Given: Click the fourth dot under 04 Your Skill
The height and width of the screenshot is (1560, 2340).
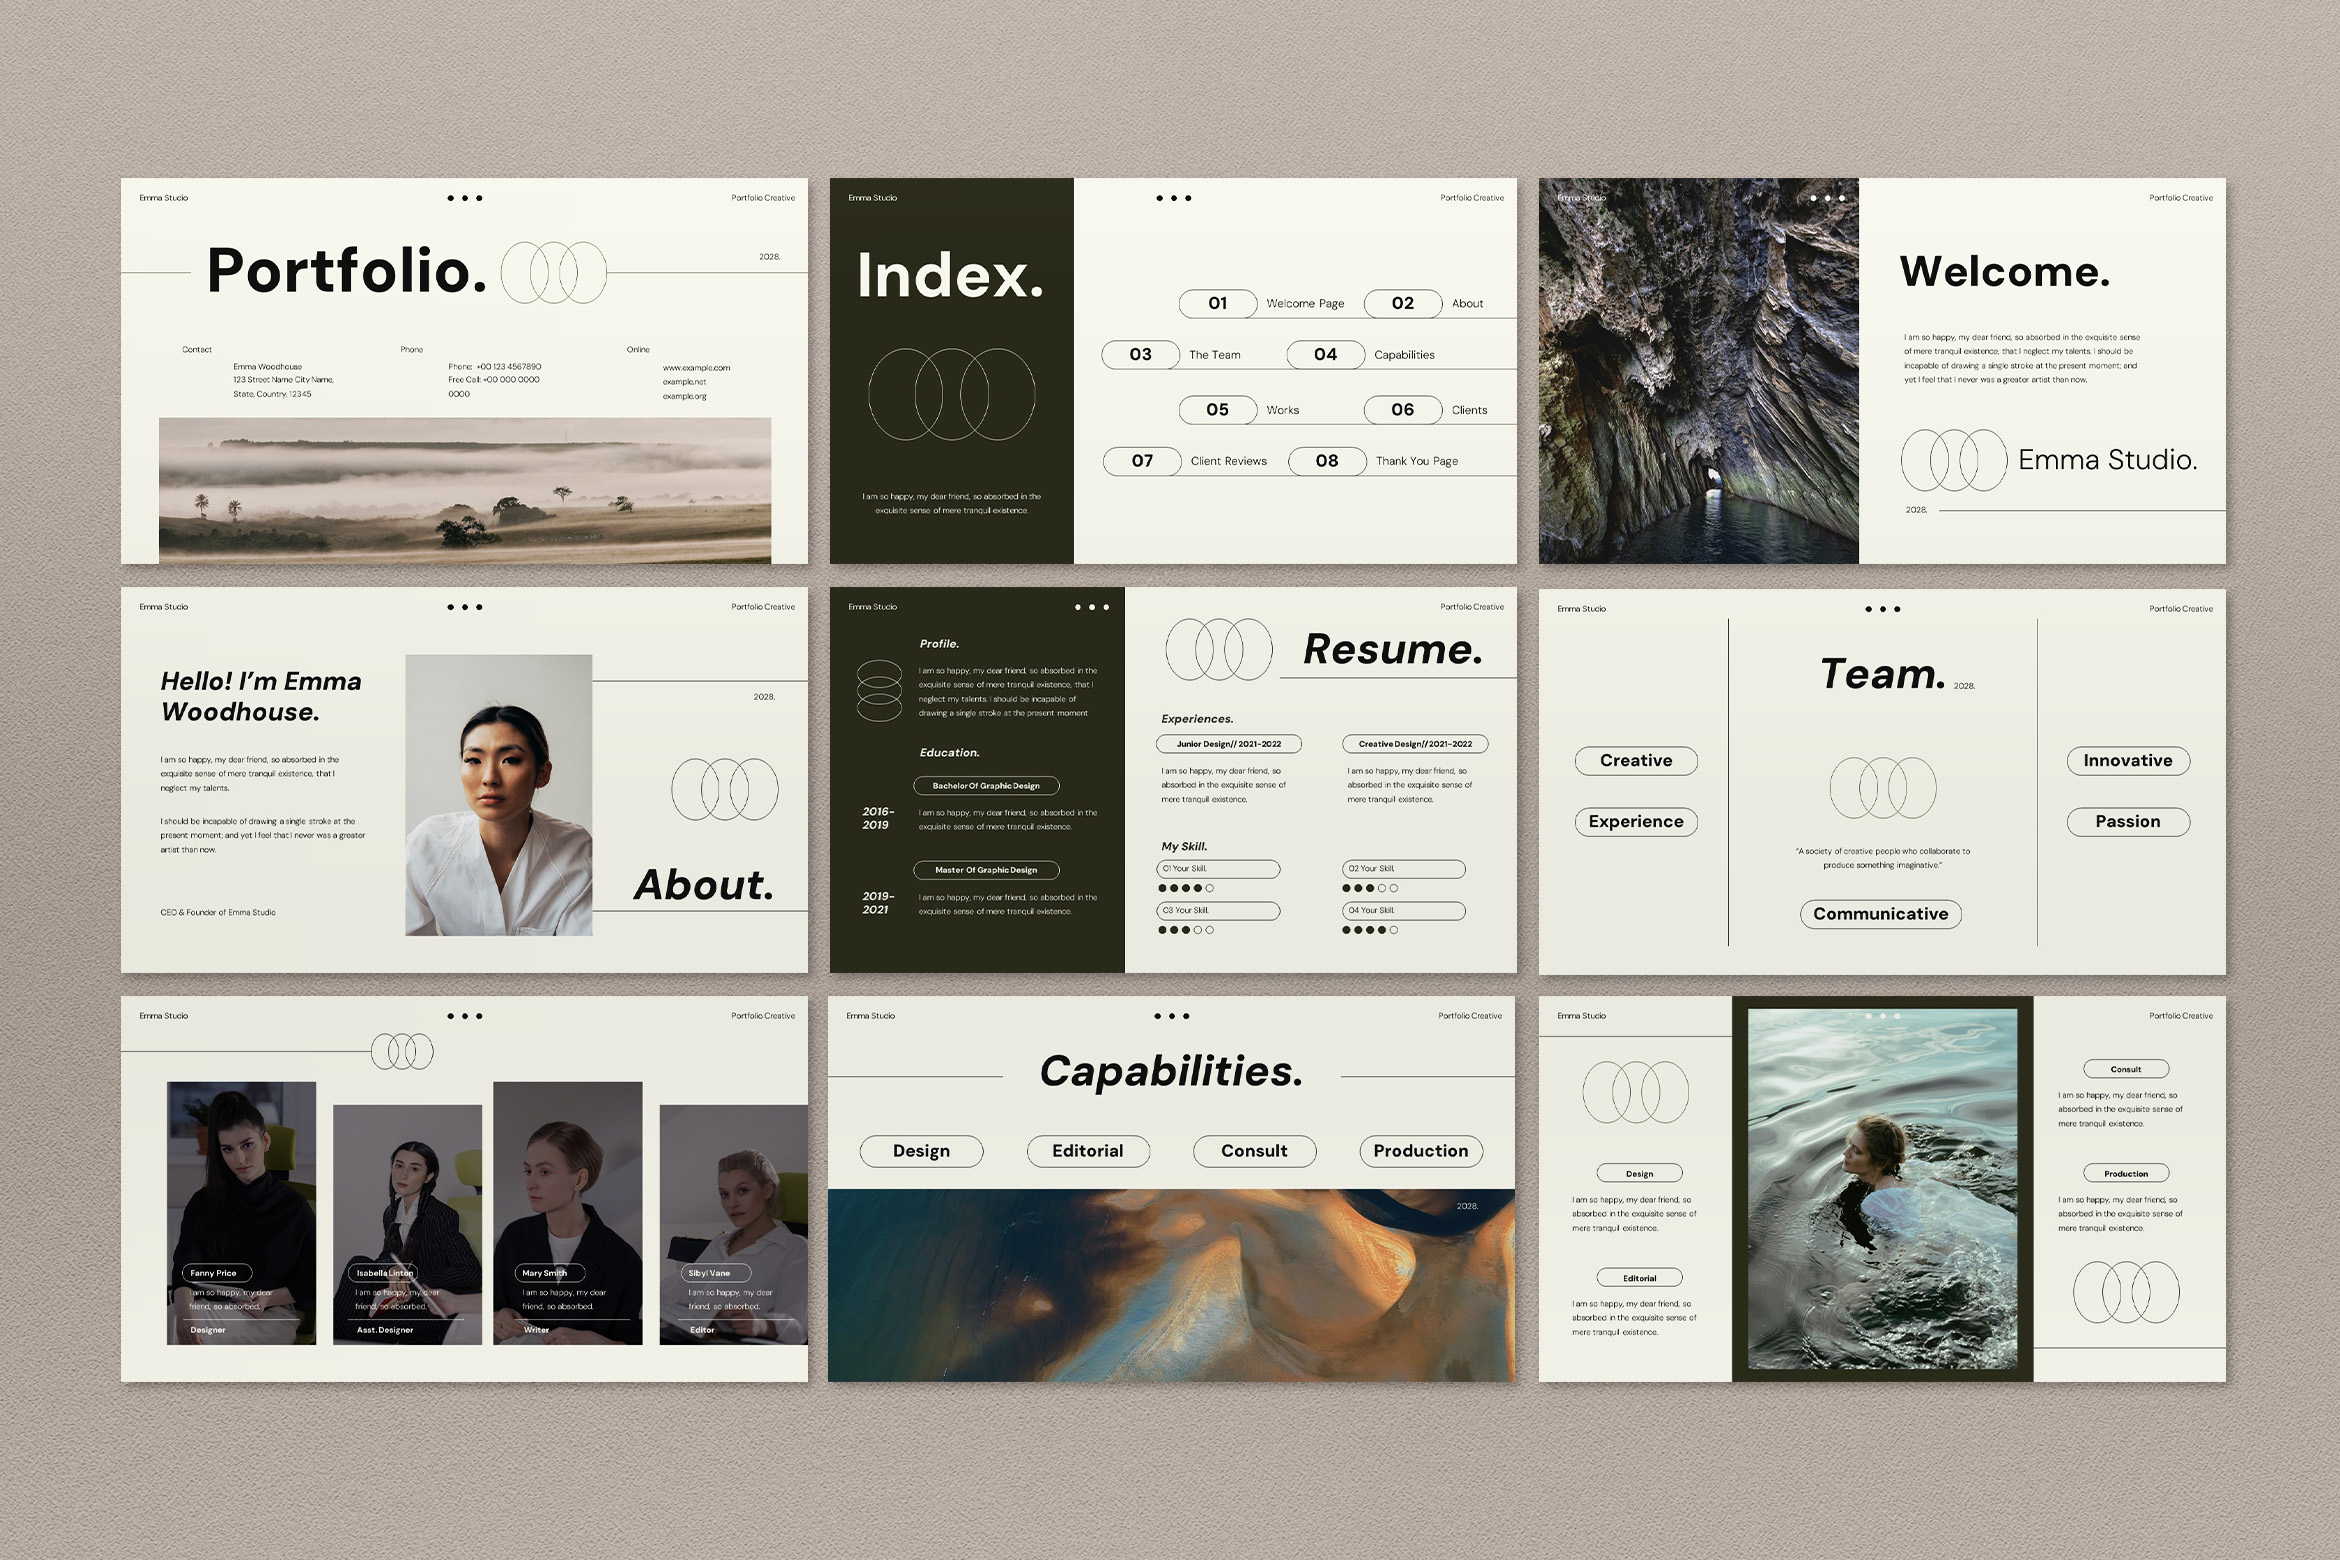Looking at the screenshot, I should [x=1380, y=930].
